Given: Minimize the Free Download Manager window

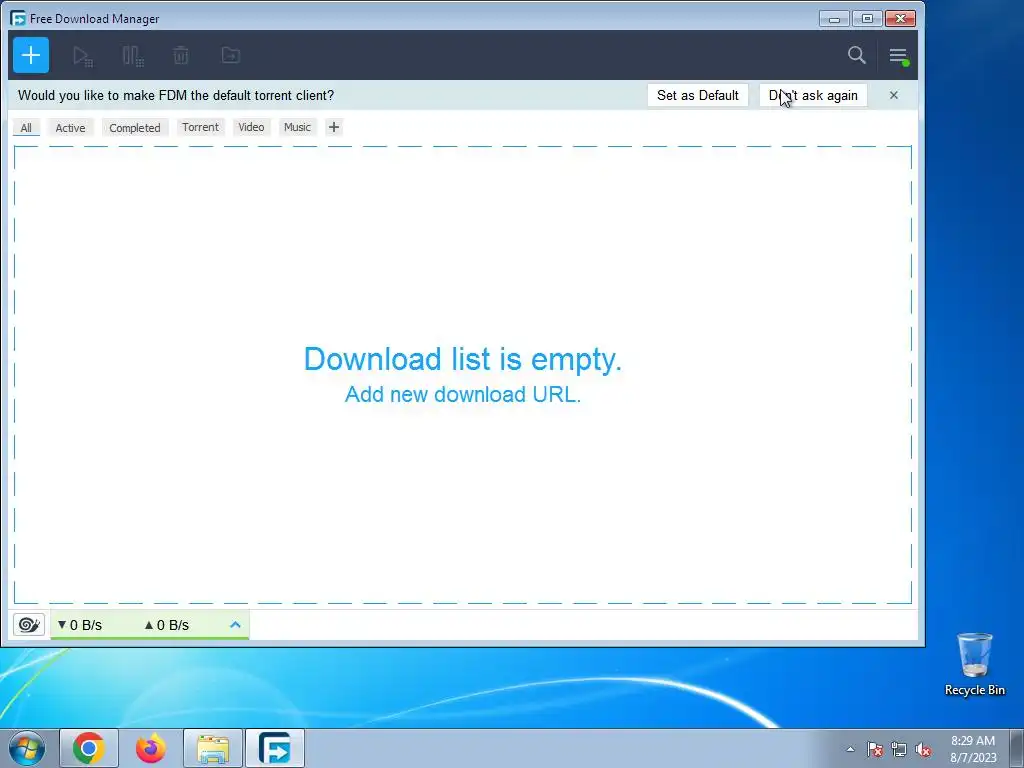Looking at the screenshot, I should click(x=834, y=19).
